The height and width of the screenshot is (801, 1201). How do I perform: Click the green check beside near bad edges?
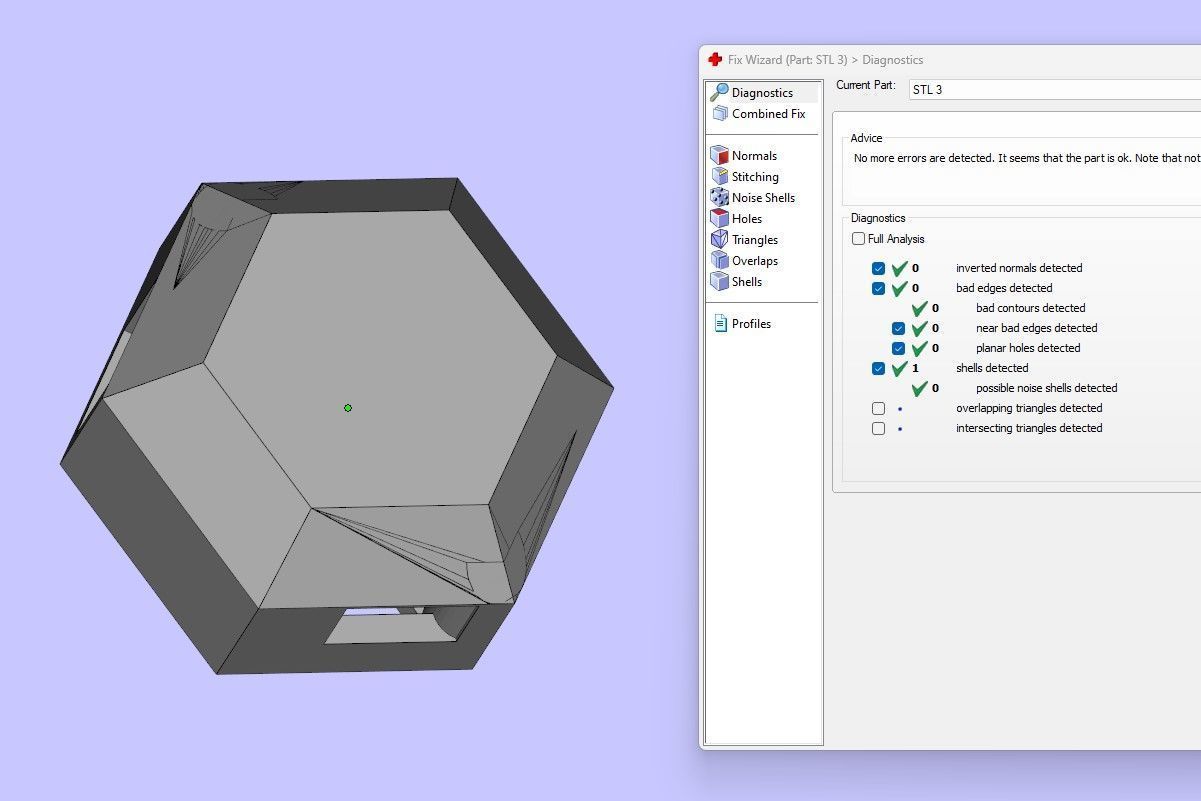click(x=919, y=328)
